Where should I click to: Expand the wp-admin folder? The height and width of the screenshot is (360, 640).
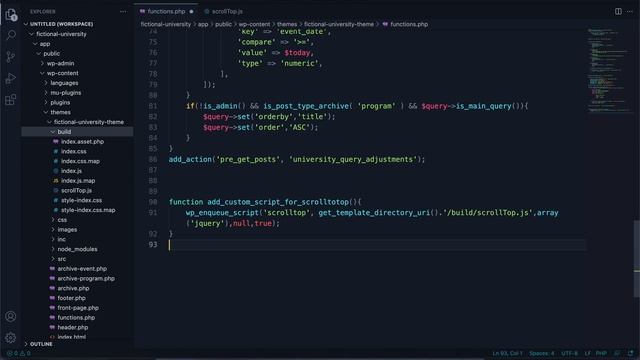coord(60,63)
